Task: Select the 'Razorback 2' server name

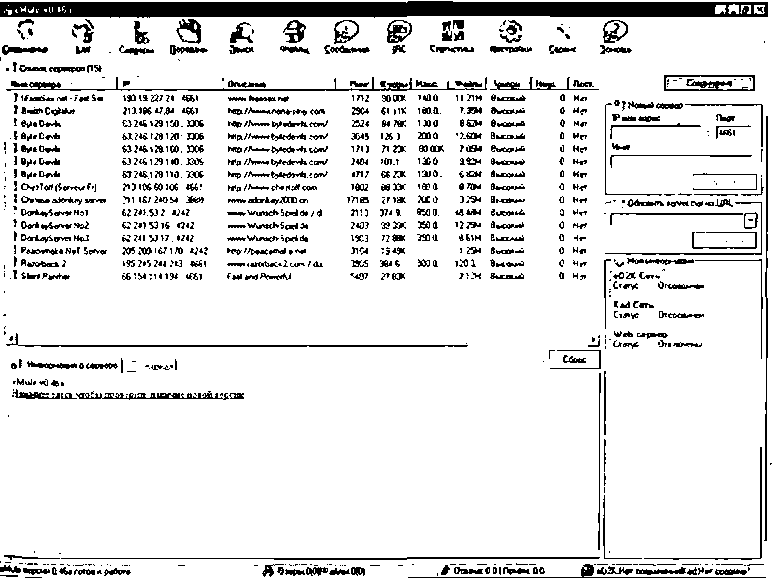Action: click(x=43, y=263)
